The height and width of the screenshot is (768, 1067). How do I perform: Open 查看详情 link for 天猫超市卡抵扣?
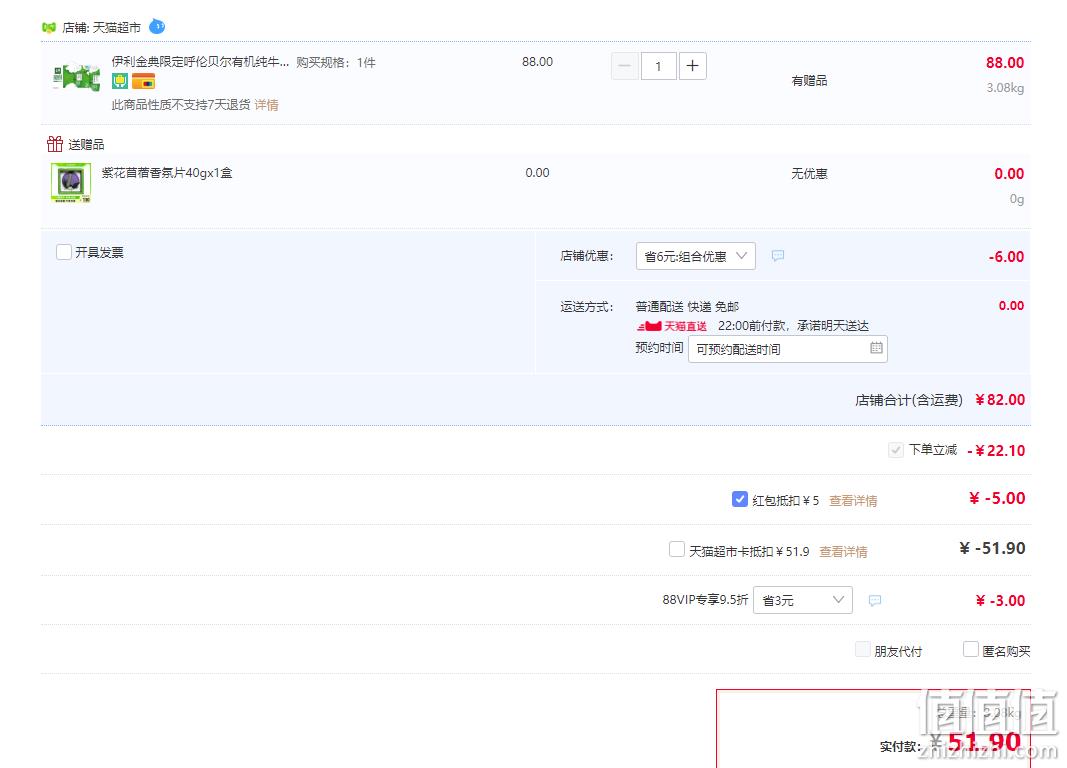(843, 552)
